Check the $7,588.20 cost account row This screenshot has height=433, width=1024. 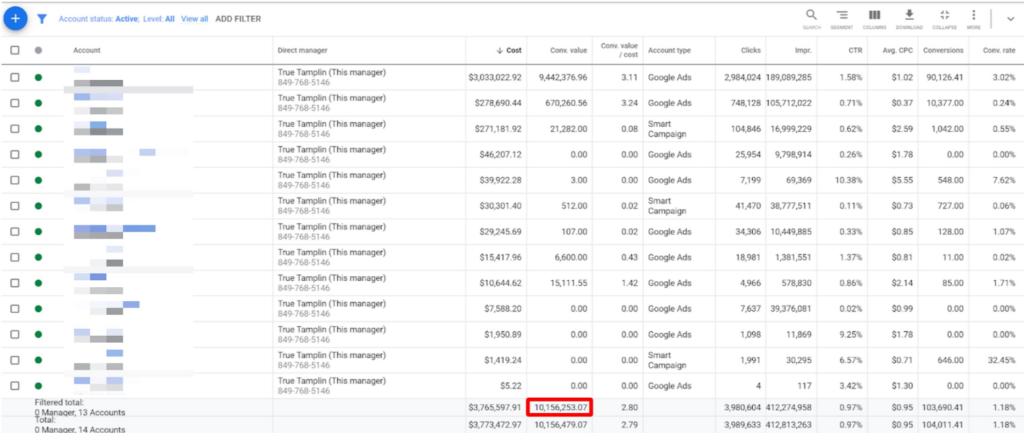tap(15, 309)
